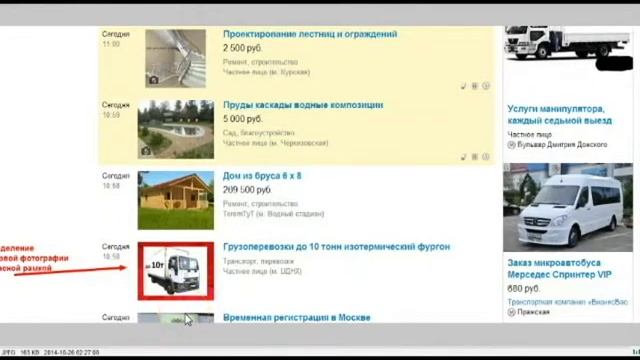
Task: Click the checkmark-like icon in the Проектирование лестниц row
Action: tap(463, 86)
